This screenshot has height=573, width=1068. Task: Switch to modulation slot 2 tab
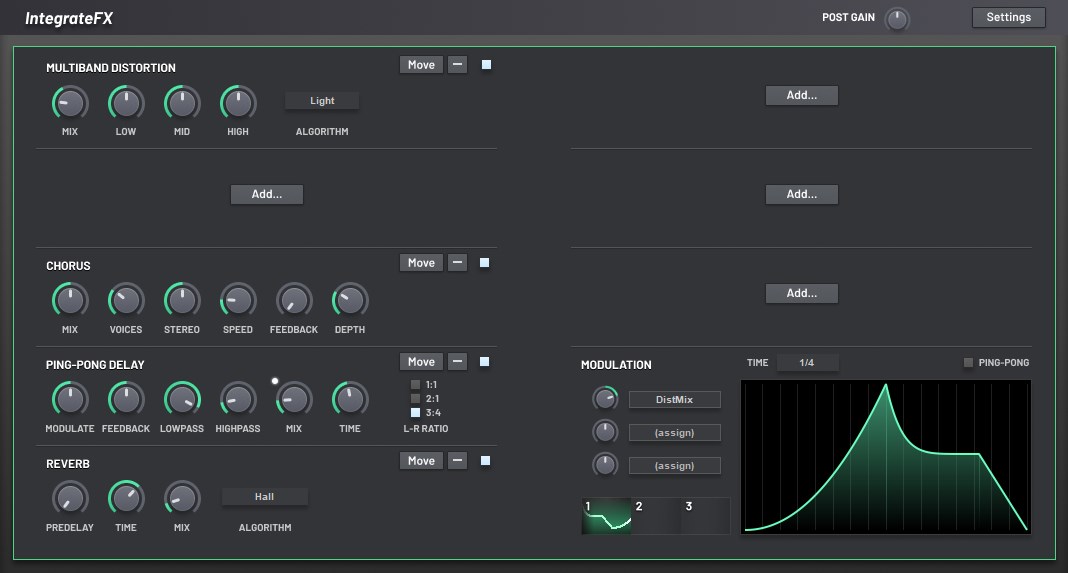(x=656, y=516)
